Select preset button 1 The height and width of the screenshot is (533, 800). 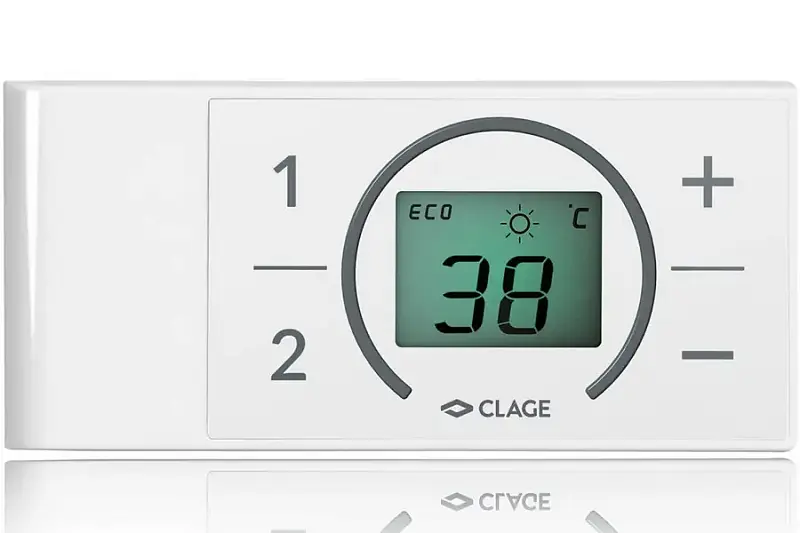[288, 182]
